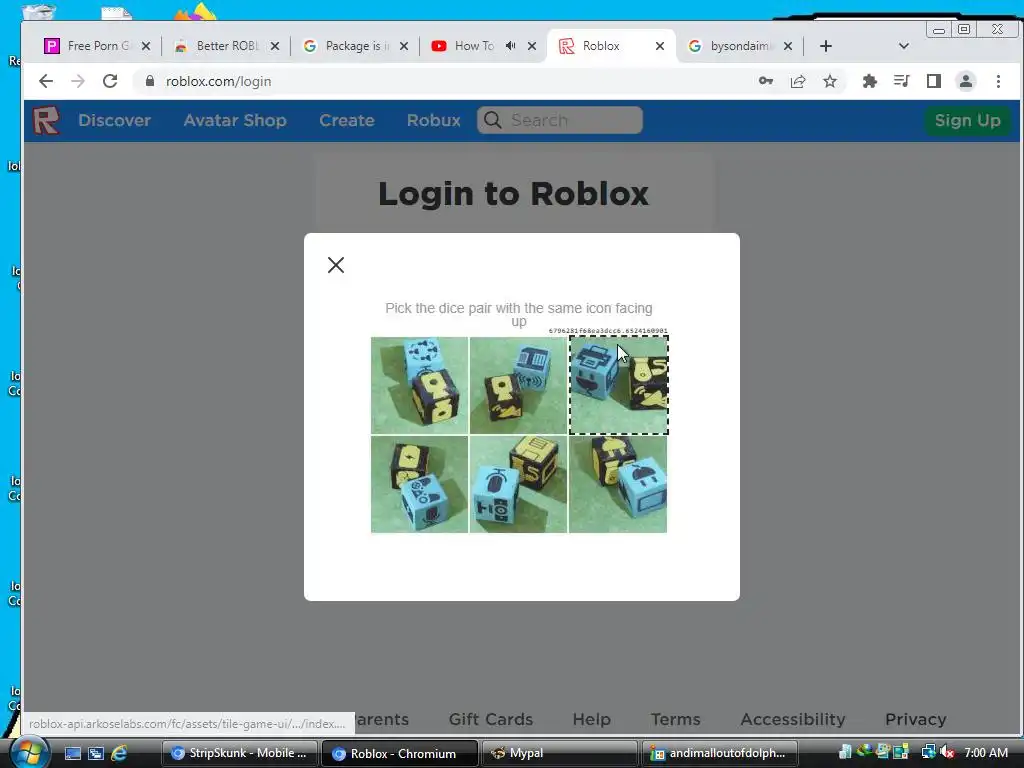Switch to StripSkunk - Mobile taskbar window
Image resolution: width=1024 pixels, height=768 pixels.
[239, 753]
